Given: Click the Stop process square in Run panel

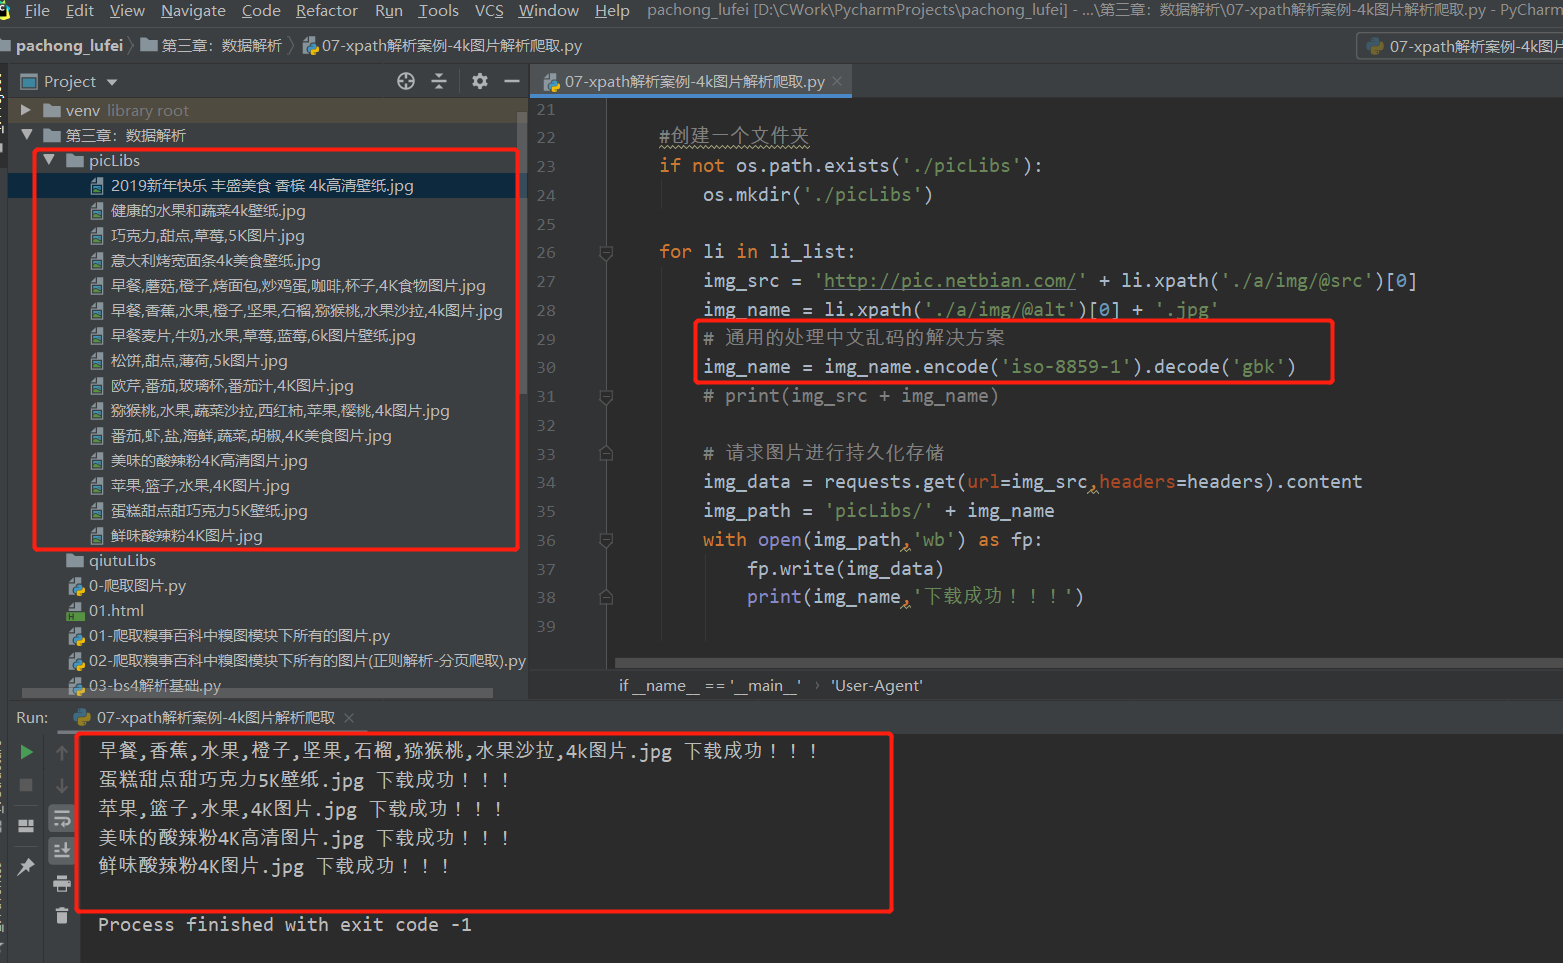Looking at the screenshot, I should coord(27,785).
